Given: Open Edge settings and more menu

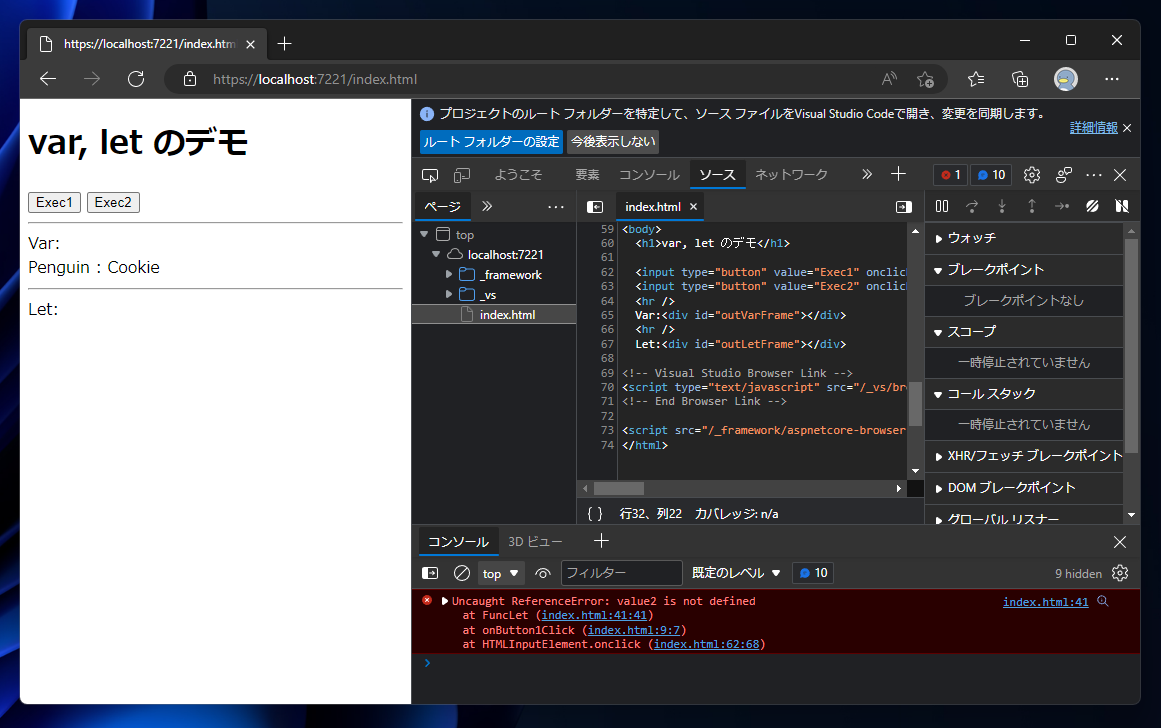Looking at the screenshot, I should click(x=1111, y=79).
